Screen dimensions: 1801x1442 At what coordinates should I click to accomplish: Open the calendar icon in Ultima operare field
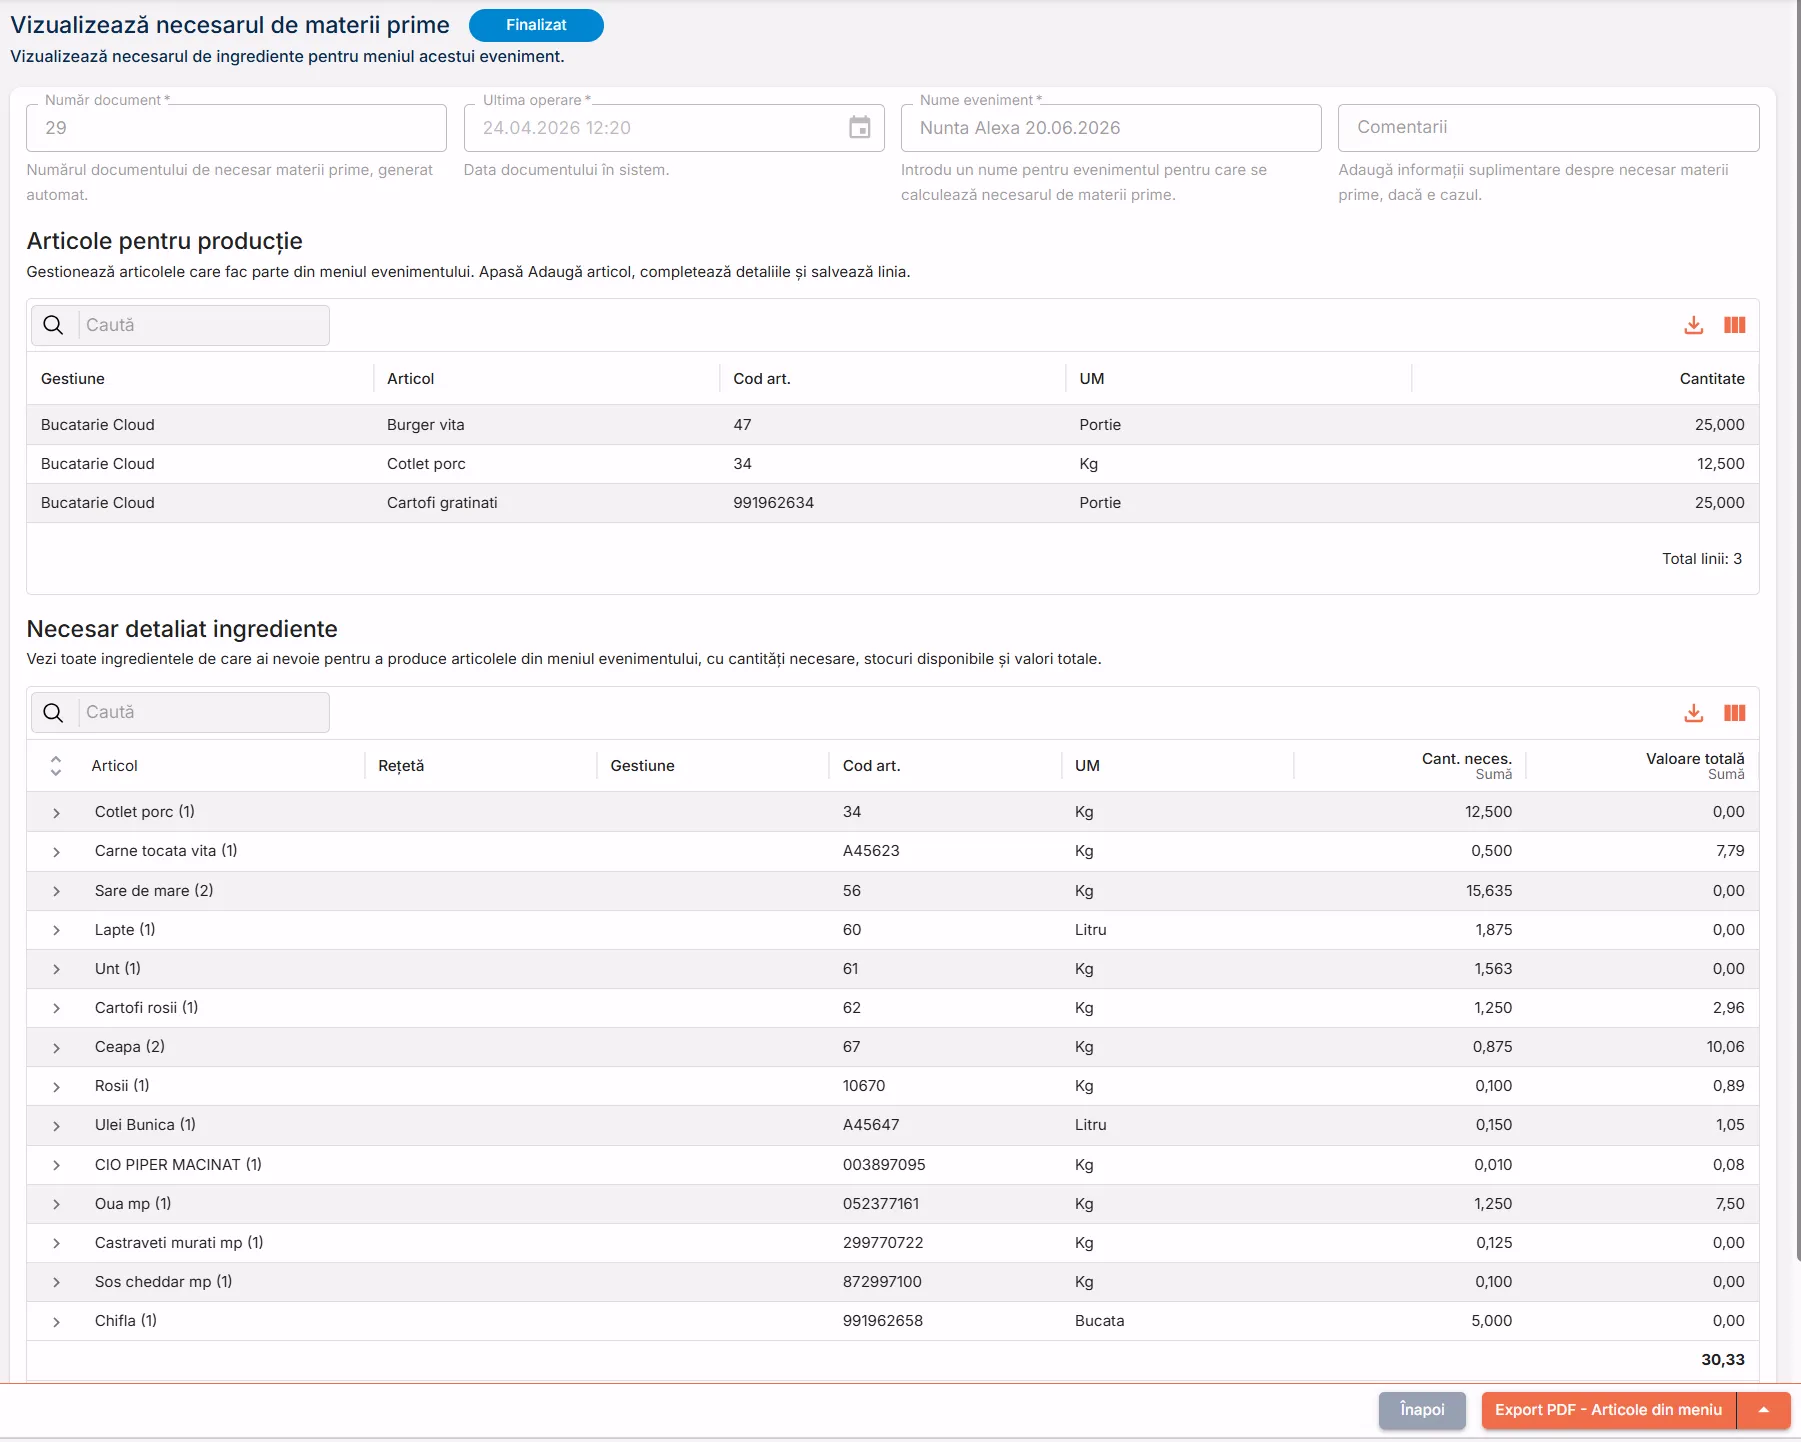click(x=859, y=128)
